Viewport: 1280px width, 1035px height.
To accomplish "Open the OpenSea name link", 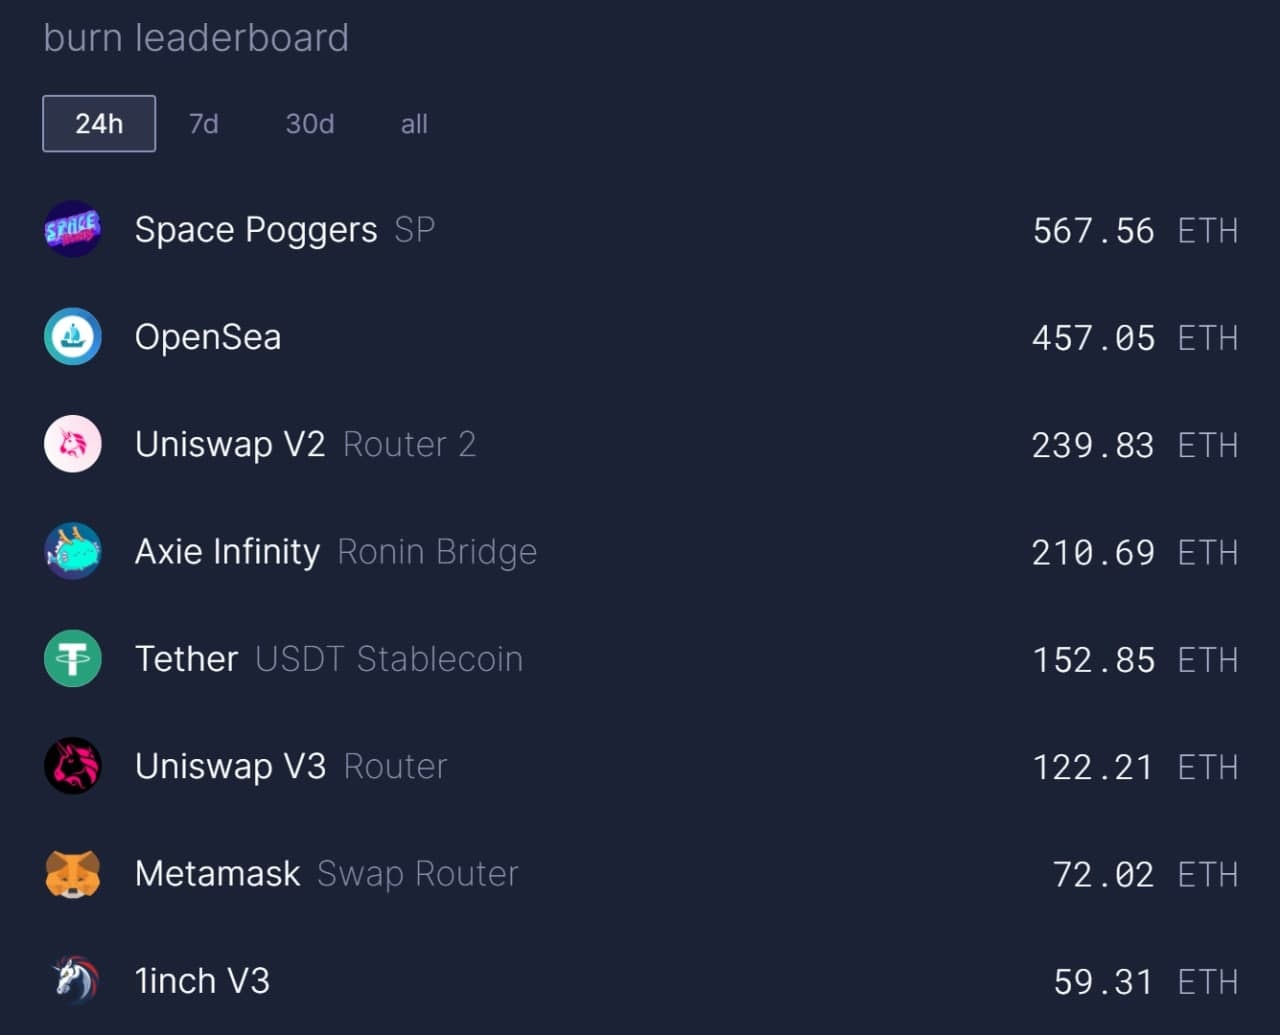I will pyautogui.click(x=208, y=337).
